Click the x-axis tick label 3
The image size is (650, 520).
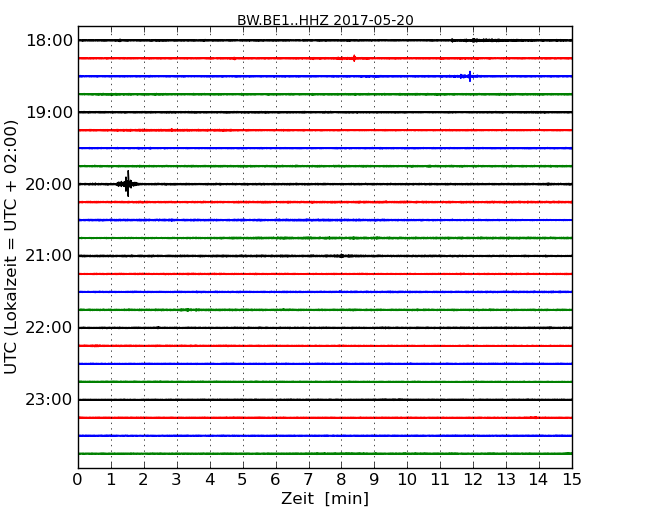(177, 480)
